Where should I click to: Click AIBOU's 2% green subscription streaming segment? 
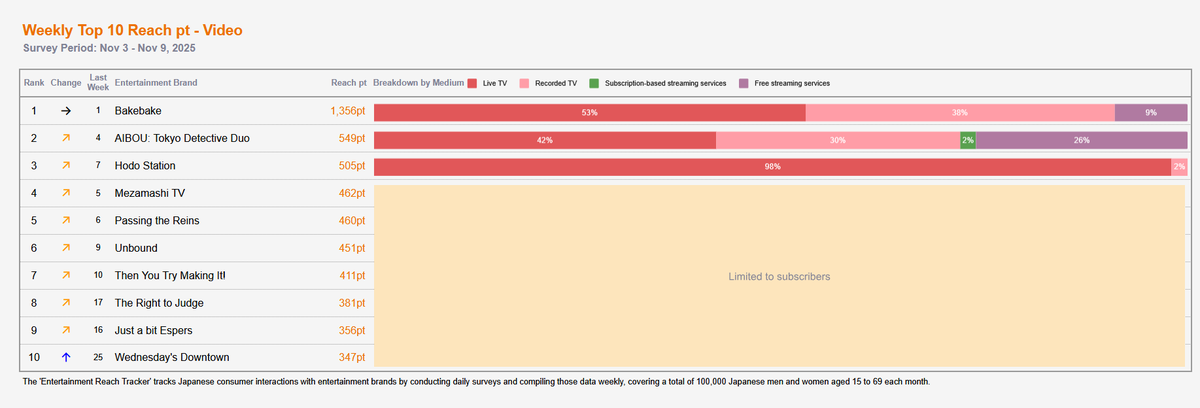tap(968, 140)
